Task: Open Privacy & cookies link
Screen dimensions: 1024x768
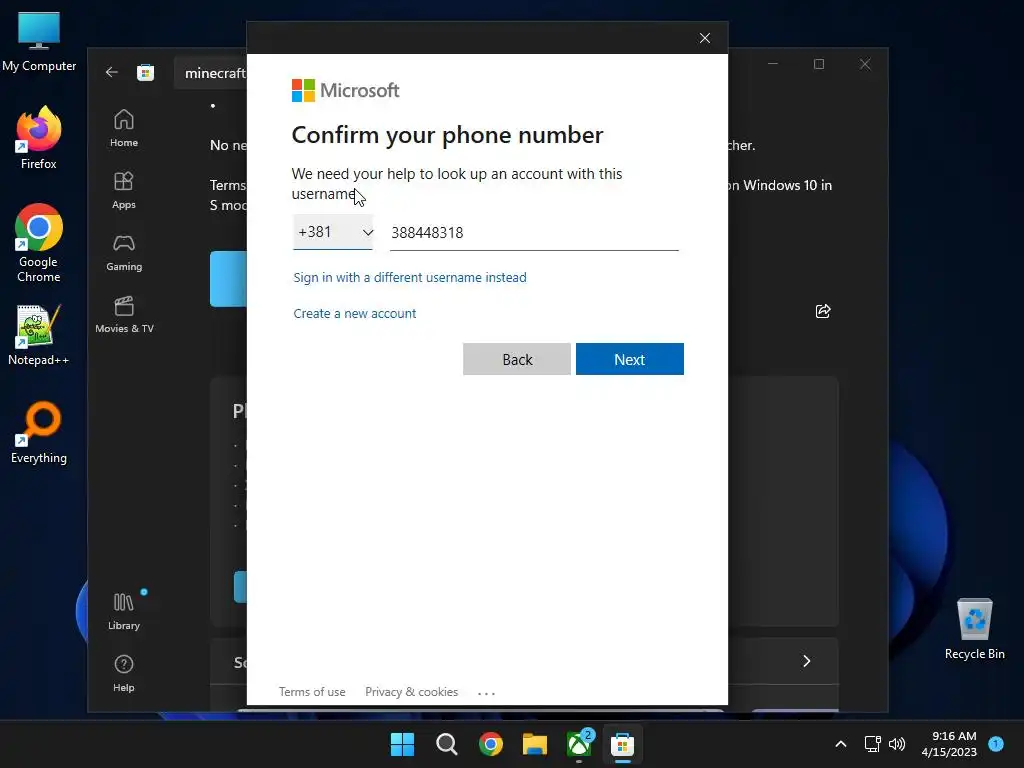Action: pyautogui.click(x=411, y=692)
